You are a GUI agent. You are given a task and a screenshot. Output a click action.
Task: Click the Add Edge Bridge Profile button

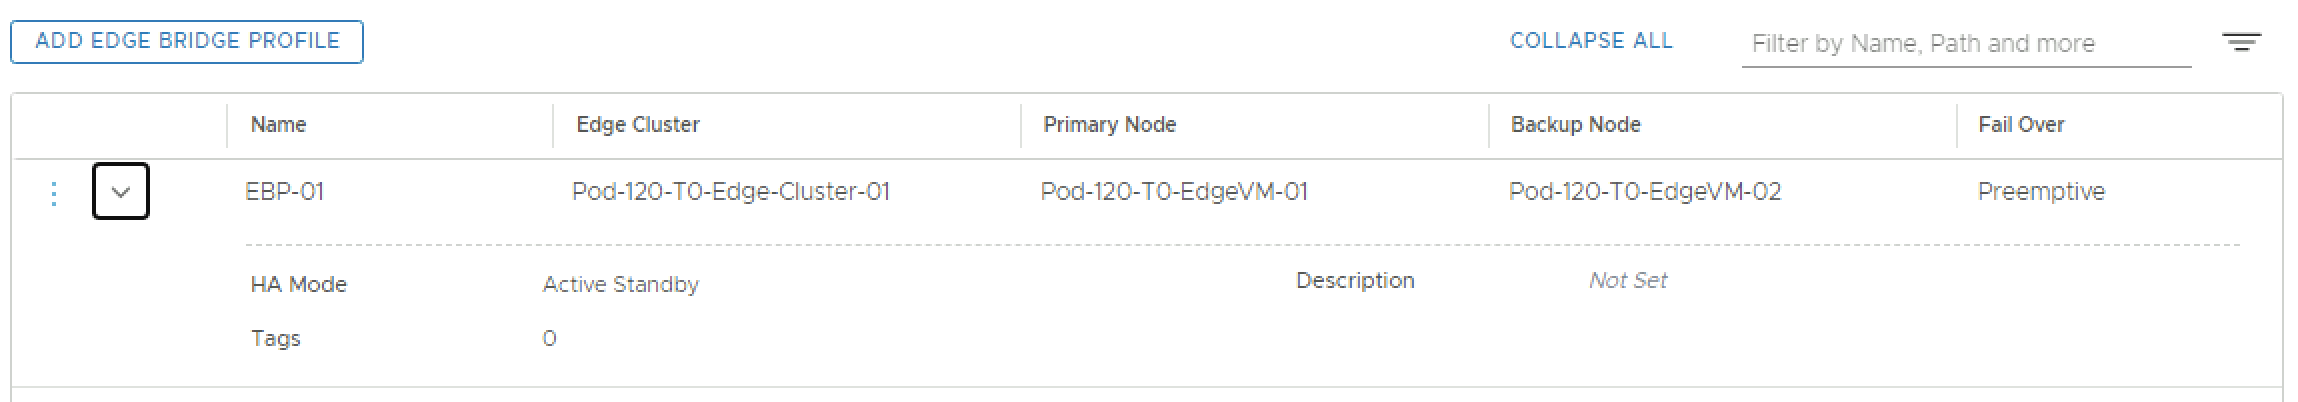[187, 42]
